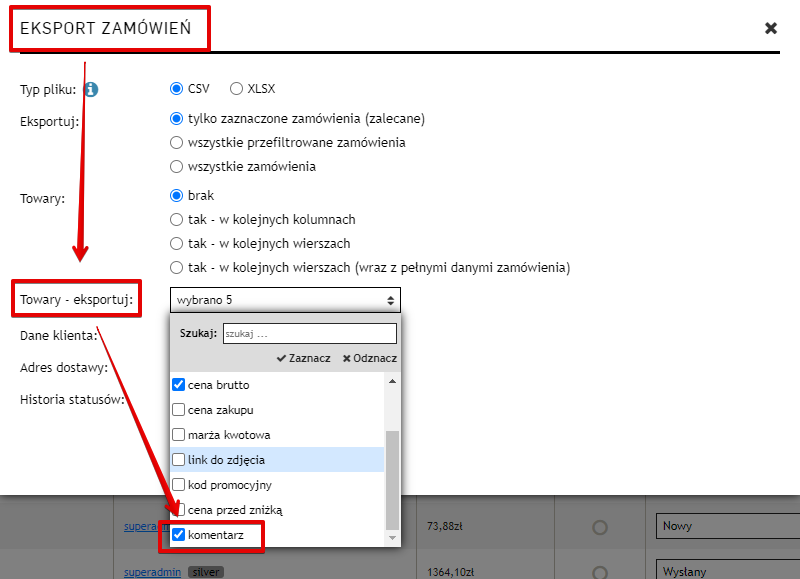Select the XLSX file type

tap(237, 88)
